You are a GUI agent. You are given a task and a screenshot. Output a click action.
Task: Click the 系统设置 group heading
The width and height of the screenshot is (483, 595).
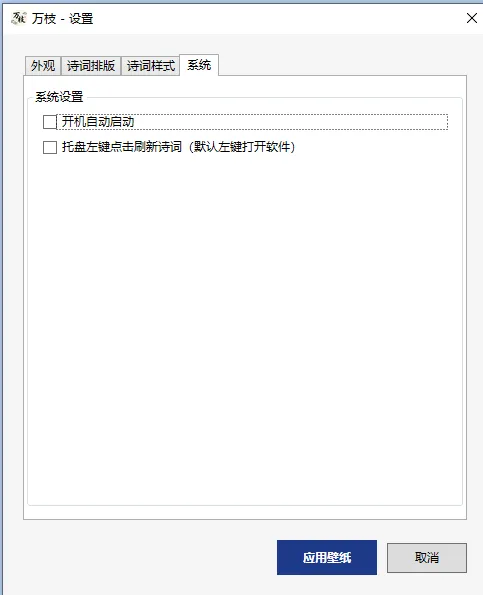point(59,97)
